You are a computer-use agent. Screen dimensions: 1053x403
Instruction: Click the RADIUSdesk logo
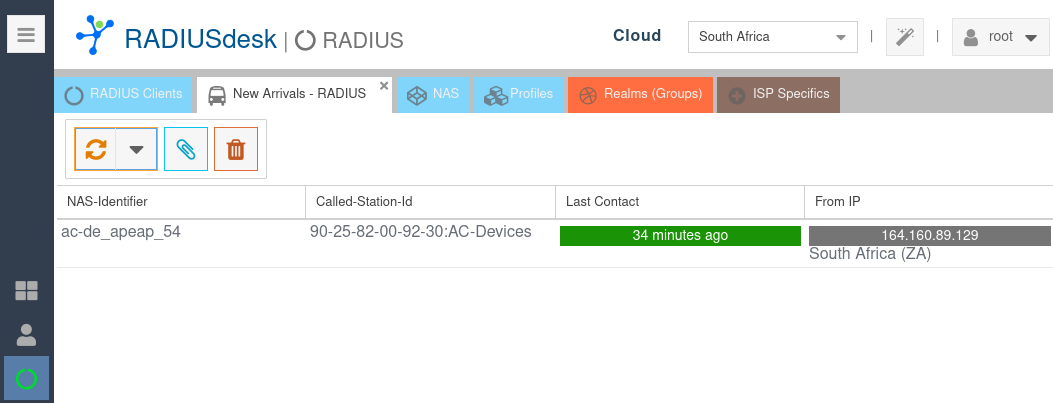[94, 36]
